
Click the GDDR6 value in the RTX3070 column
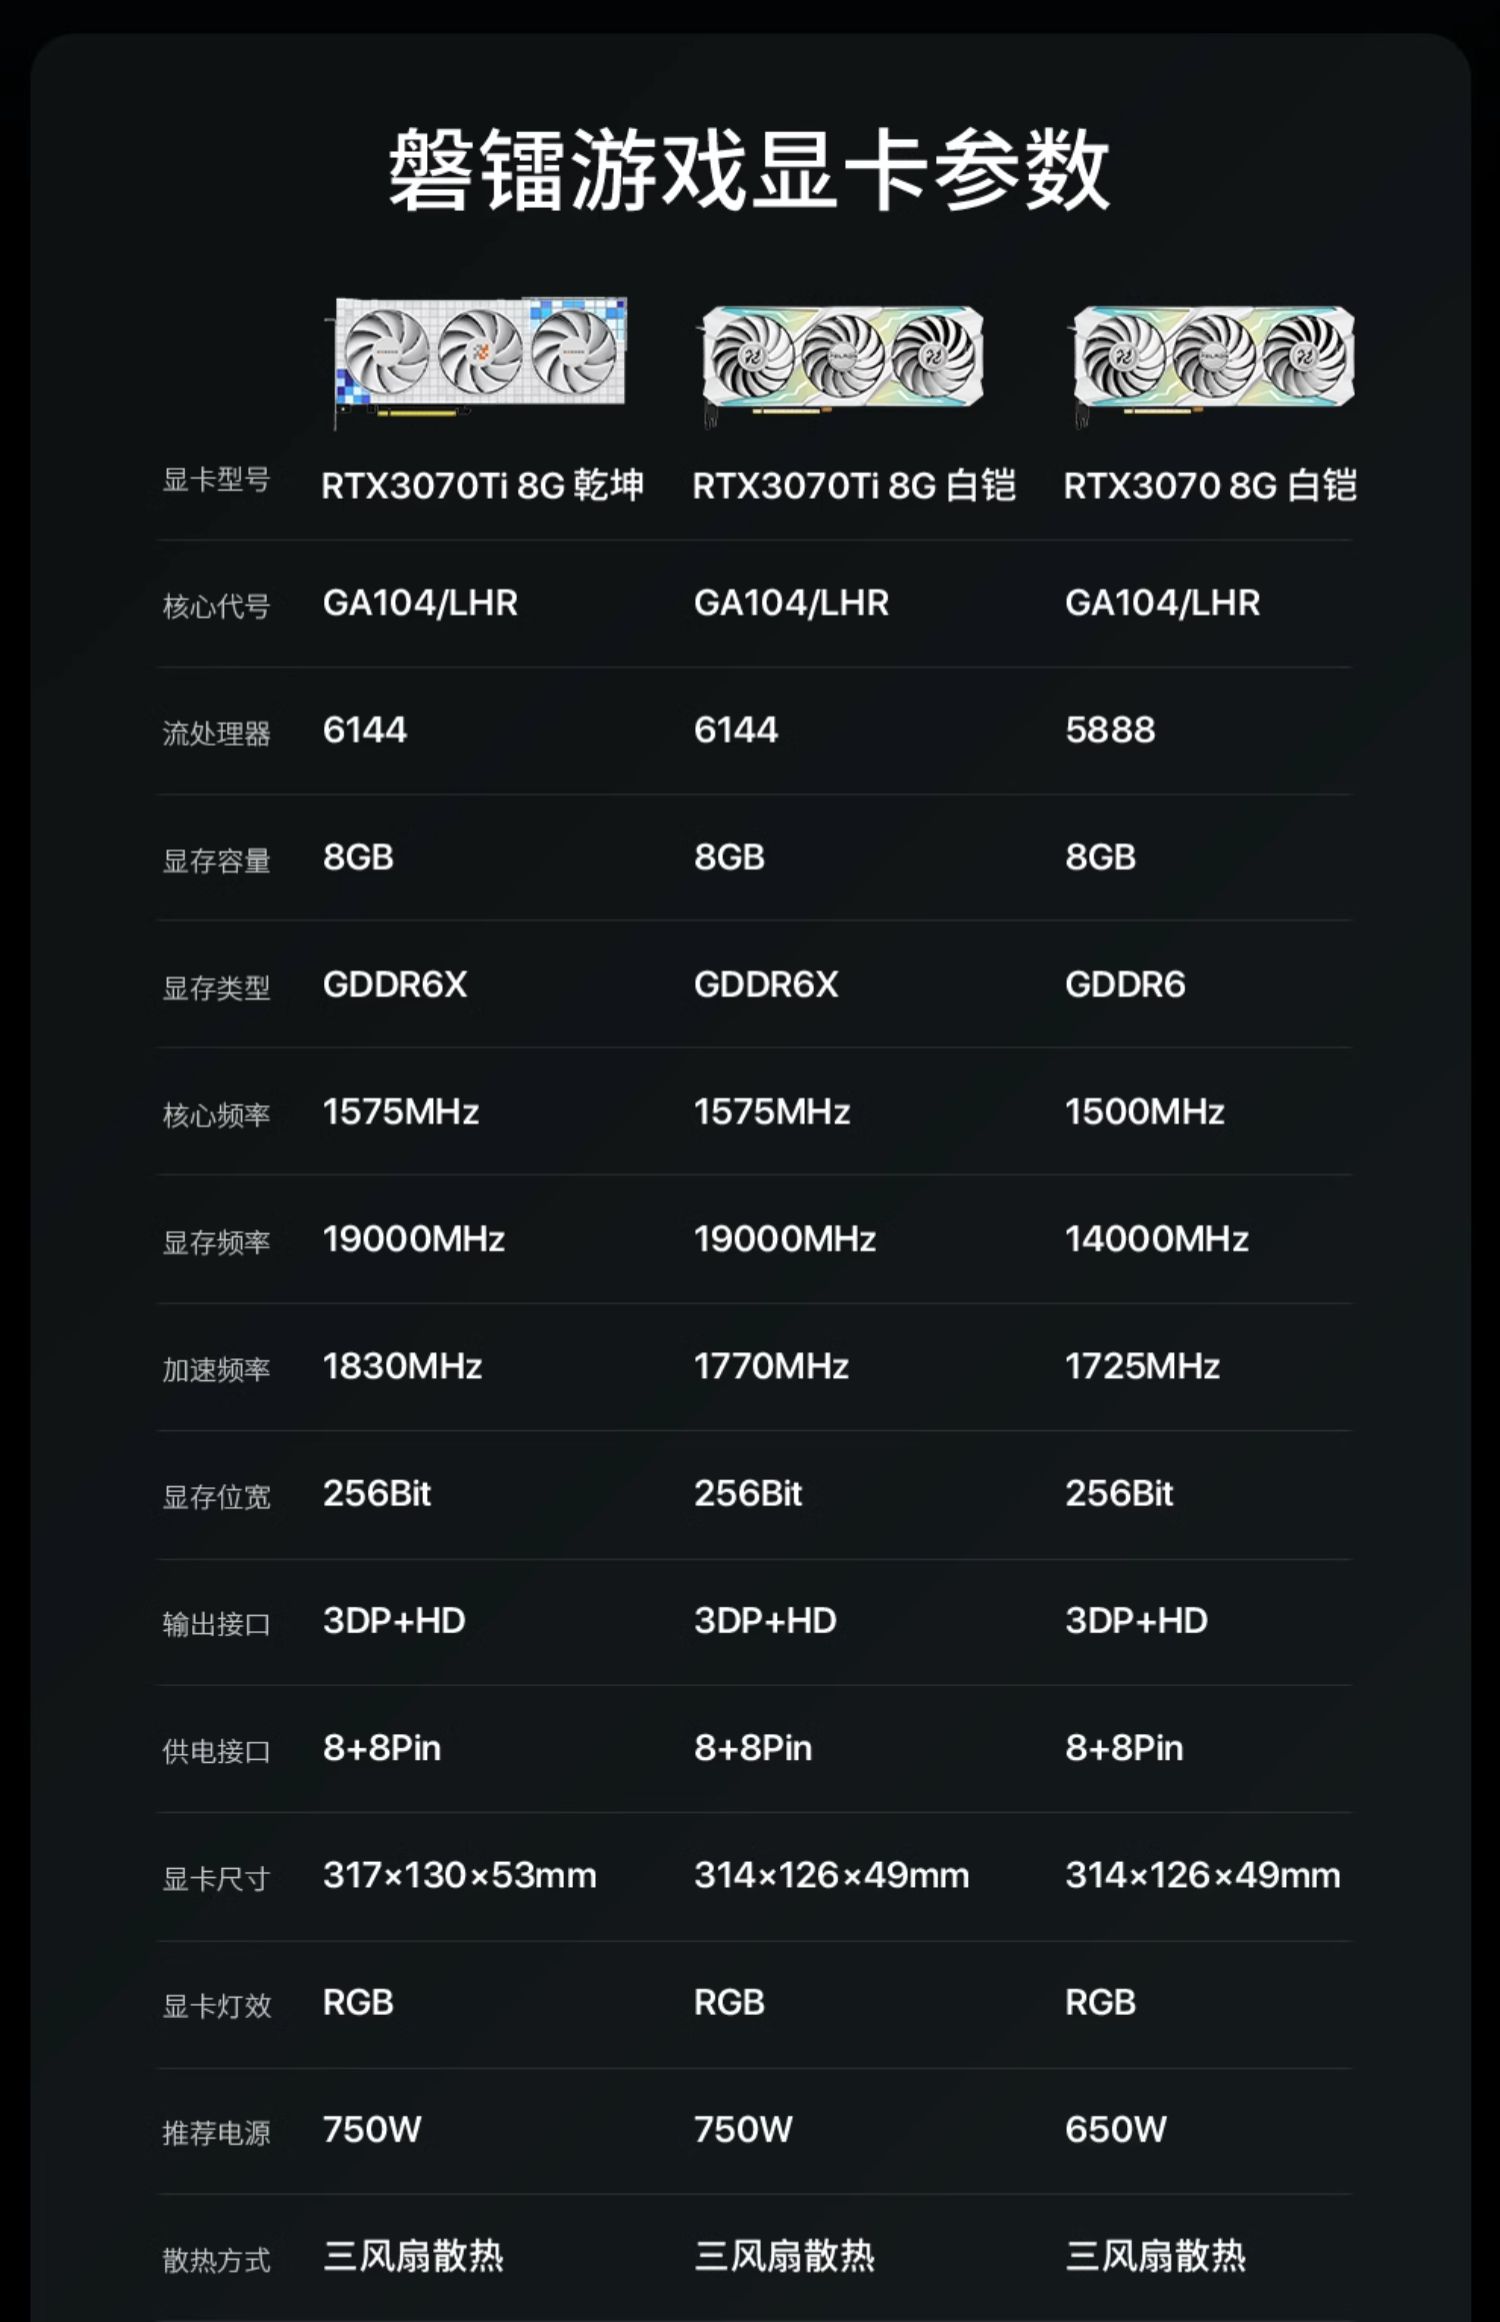tap(1125, 985)
